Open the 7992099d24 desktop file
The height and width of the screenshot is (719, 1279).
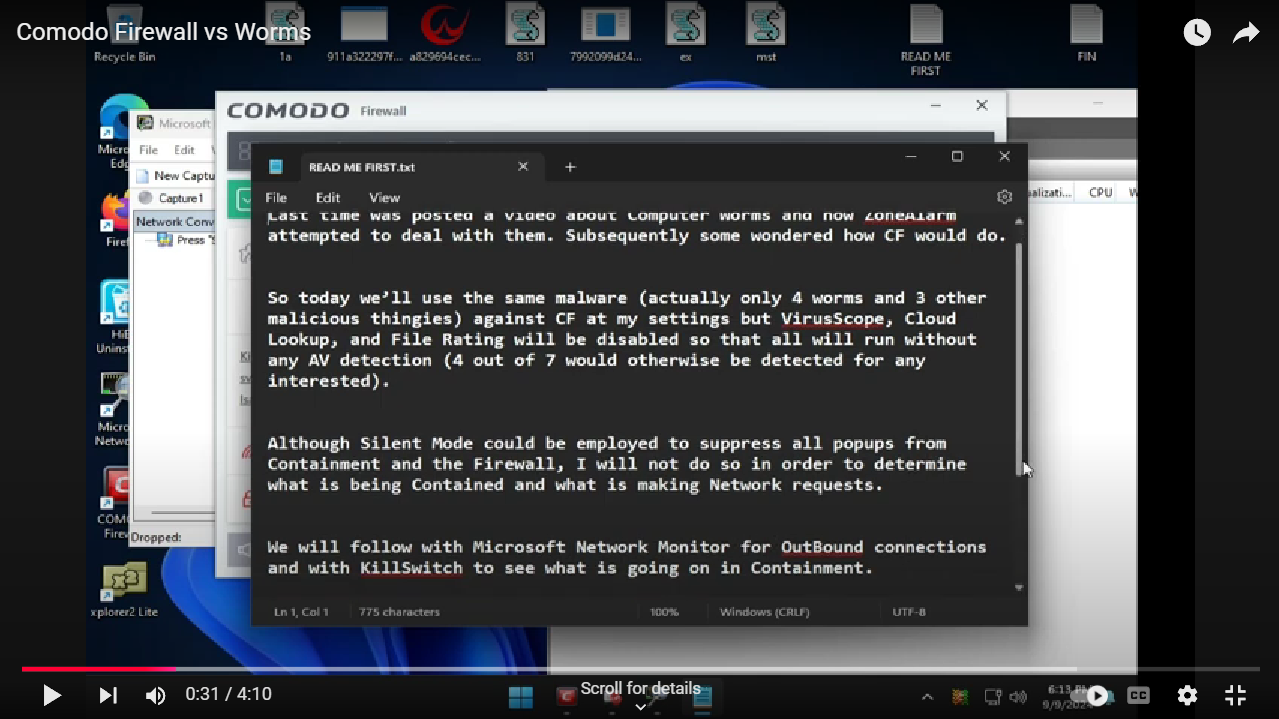coord(605,33)
